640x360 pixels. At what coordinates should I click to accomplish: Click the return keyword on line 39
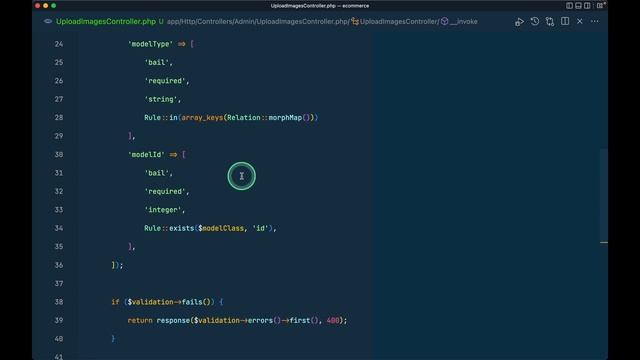click(x=140, y=320)
